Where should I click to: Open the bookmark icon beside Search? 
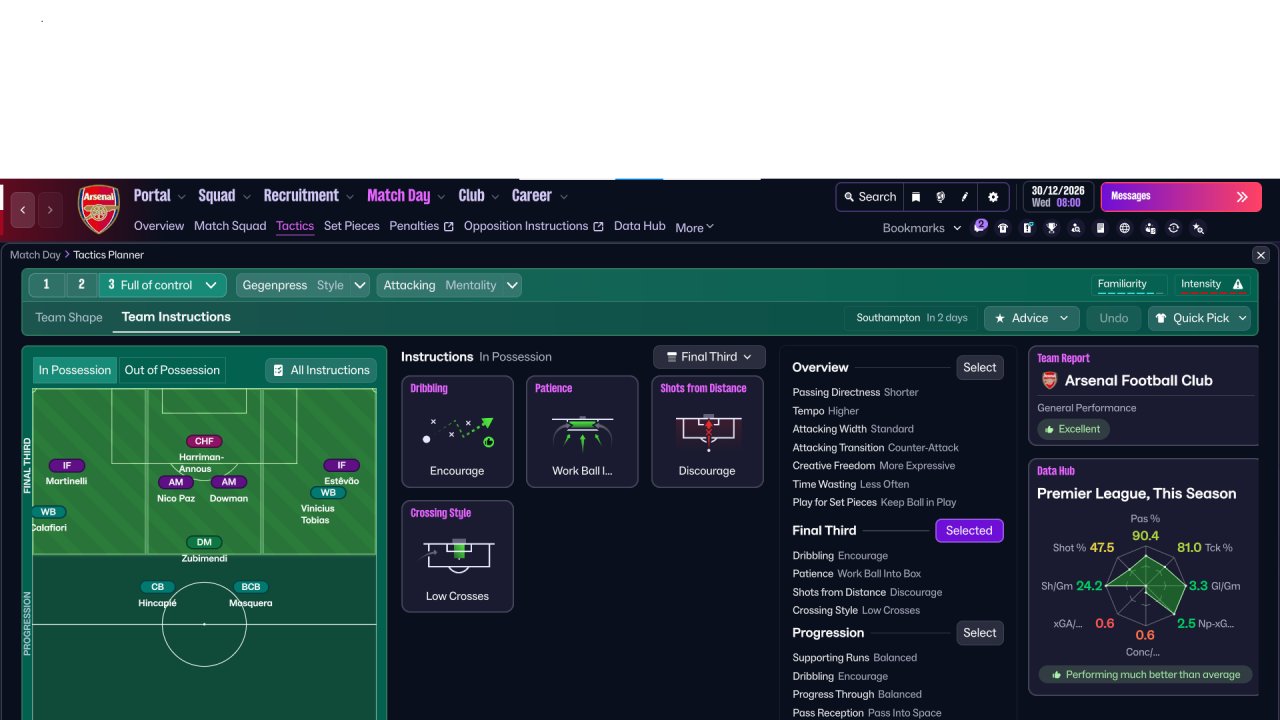tap(916, 197)
